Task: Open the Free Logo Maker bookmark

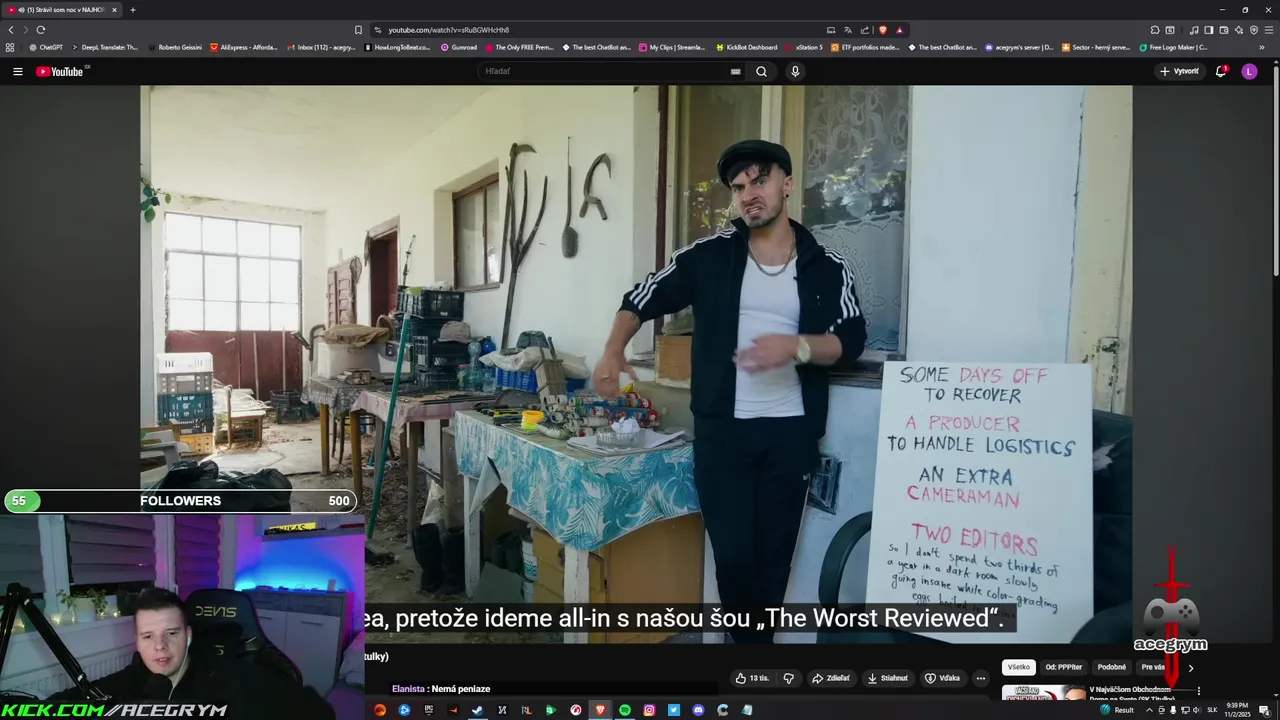Action: (1174, 47)
